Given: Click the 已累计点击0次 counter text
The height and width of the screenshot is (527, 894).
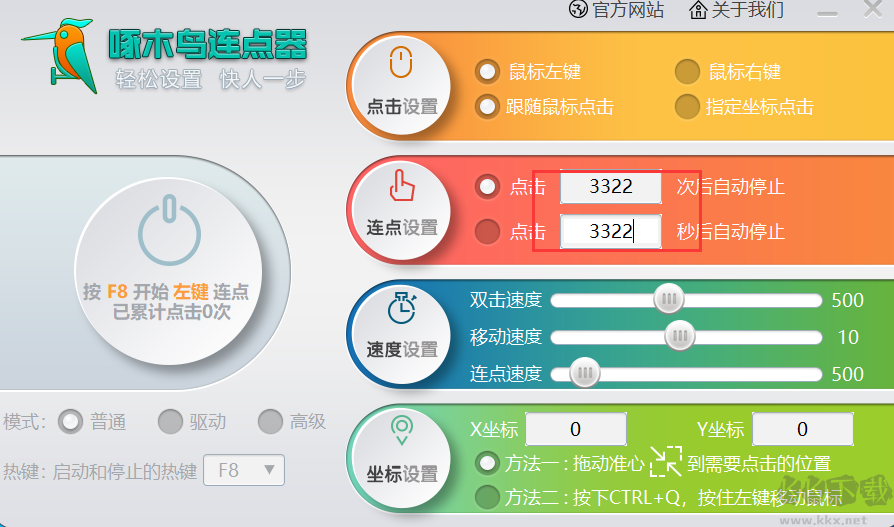Looking at the screenshot, I should point(172,312).
